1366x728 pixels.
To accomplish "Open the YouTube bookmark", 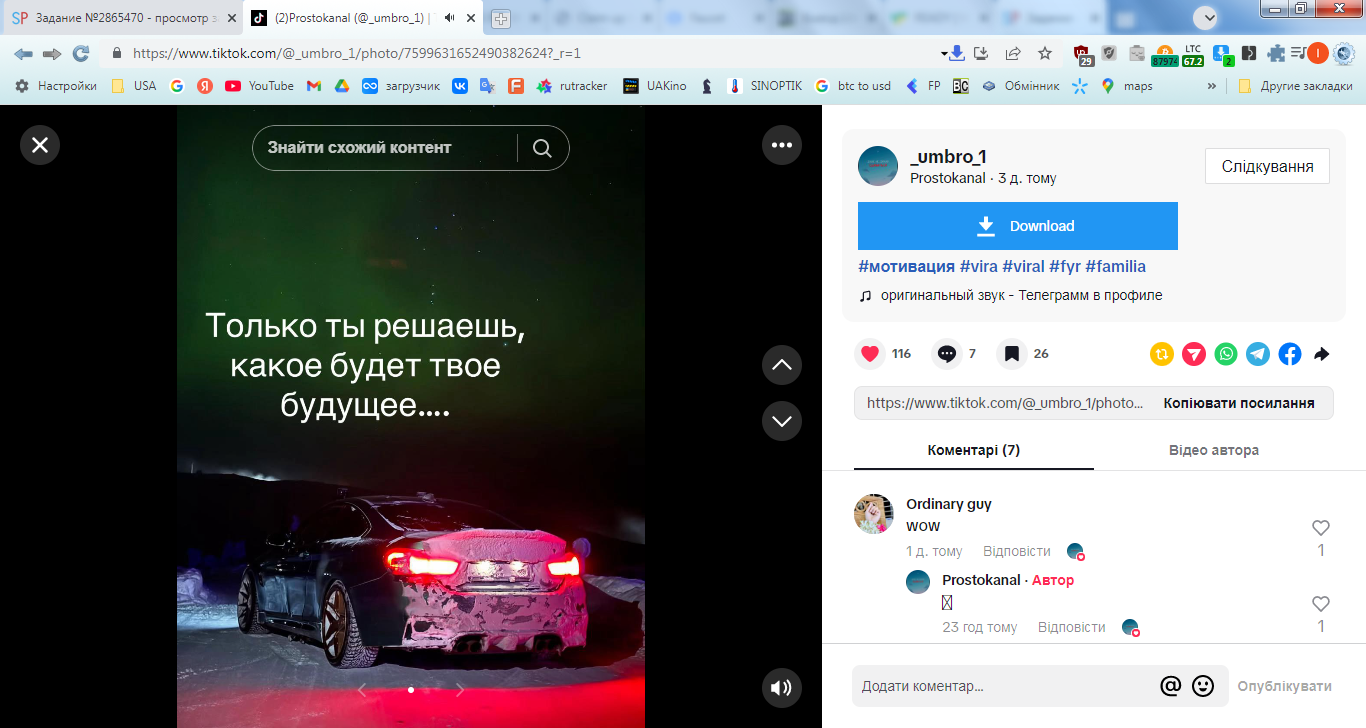I will tap(259, 86).
